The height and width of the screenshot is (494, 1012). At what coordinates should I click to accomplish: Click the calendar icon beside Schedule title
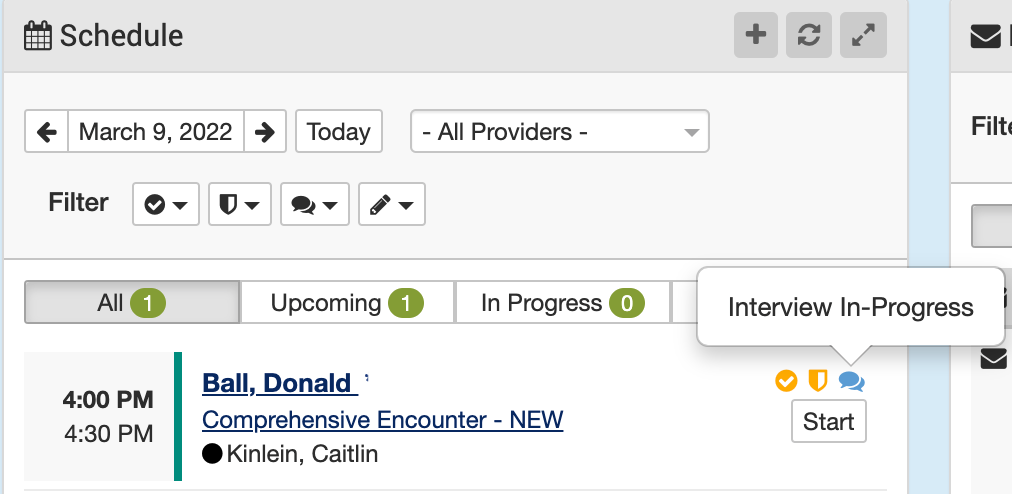tap(38, 37)
